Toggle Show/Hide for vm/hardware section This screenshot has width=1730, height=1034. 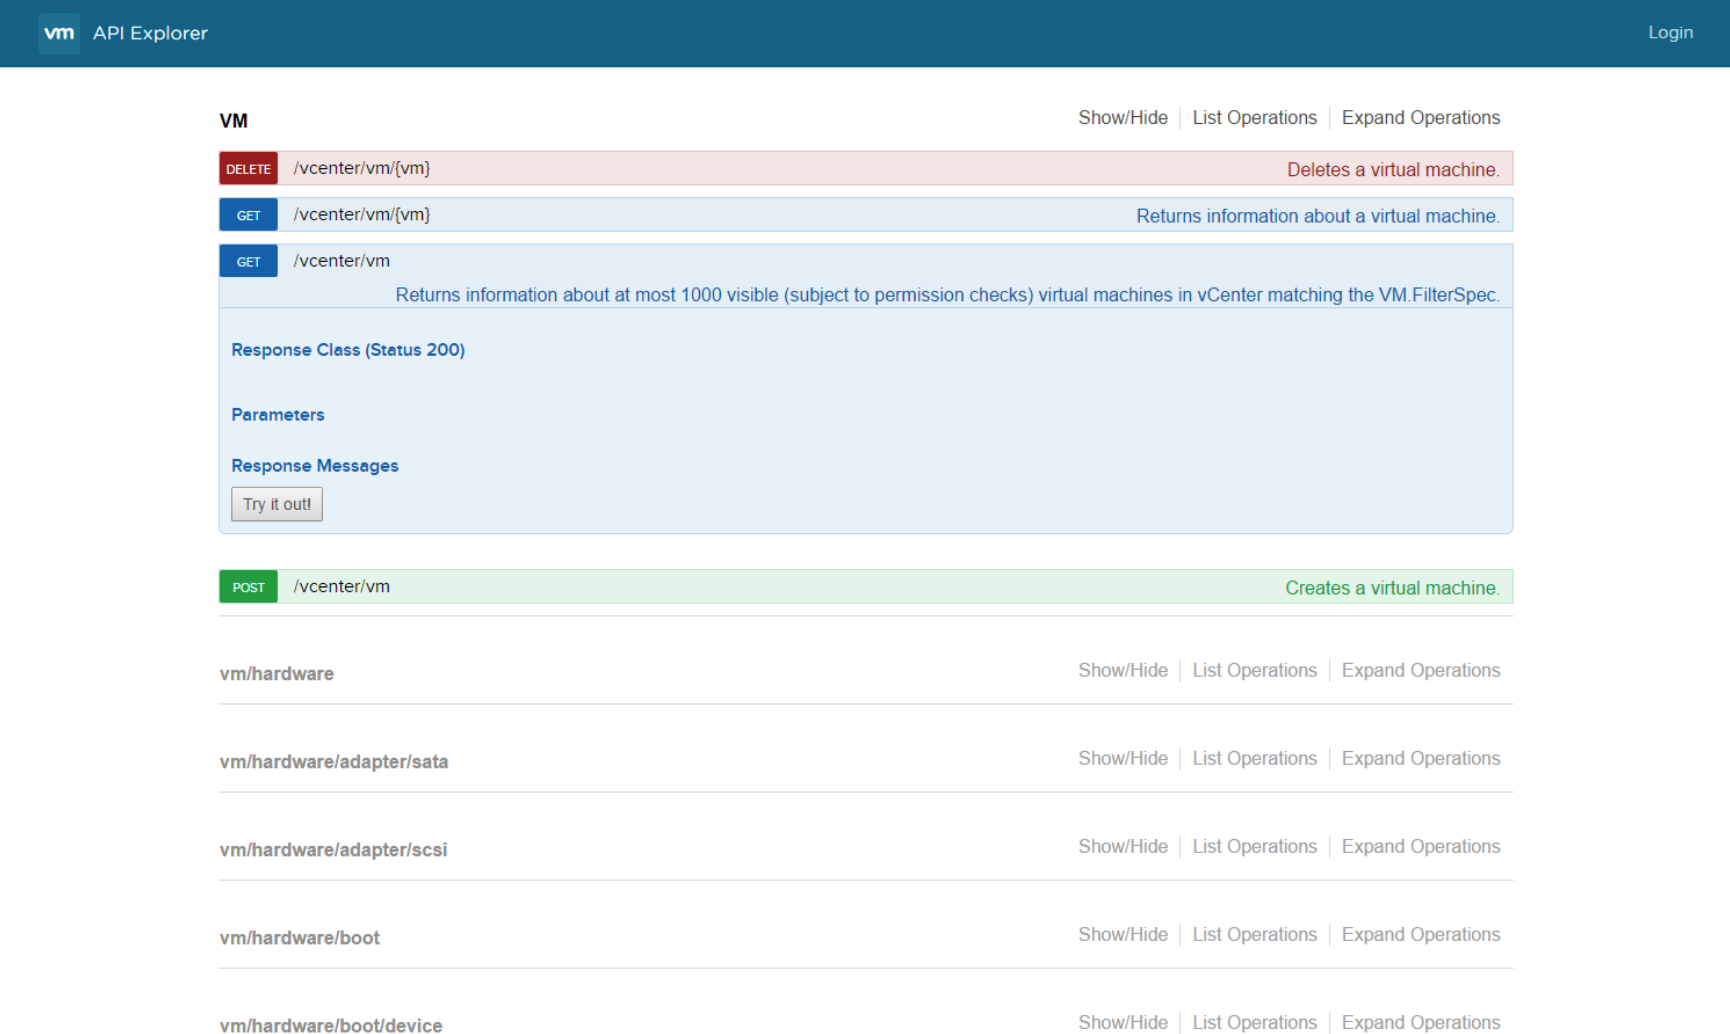click(x=1123, y=671)
